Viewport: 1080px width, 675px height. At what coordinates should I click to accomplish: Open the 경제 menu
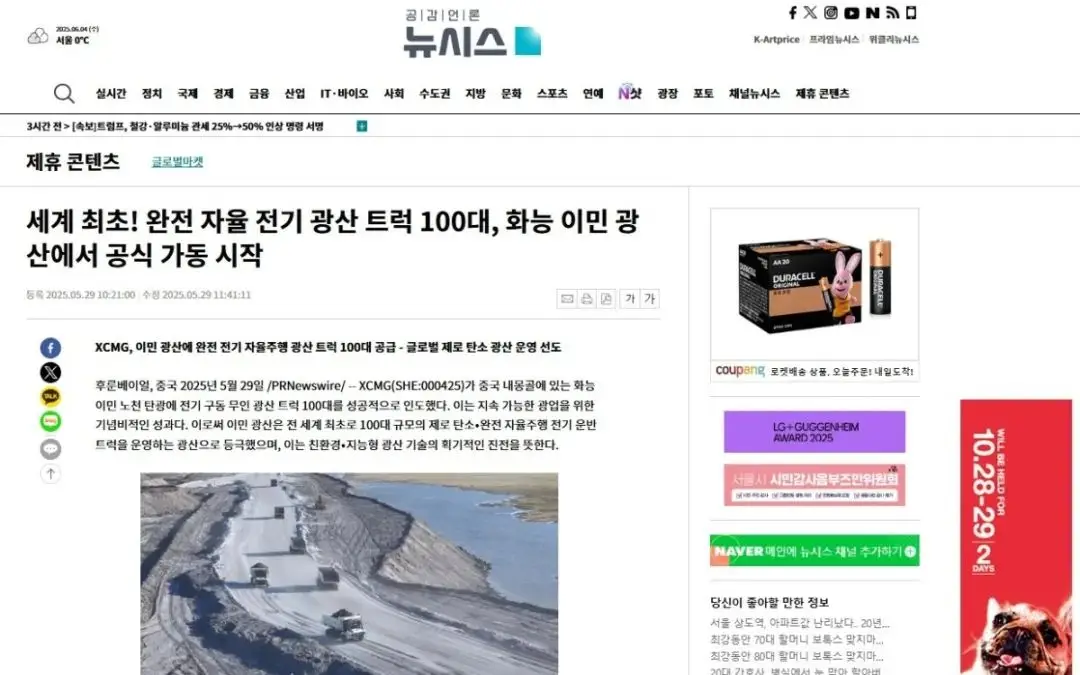click(223, 94)
